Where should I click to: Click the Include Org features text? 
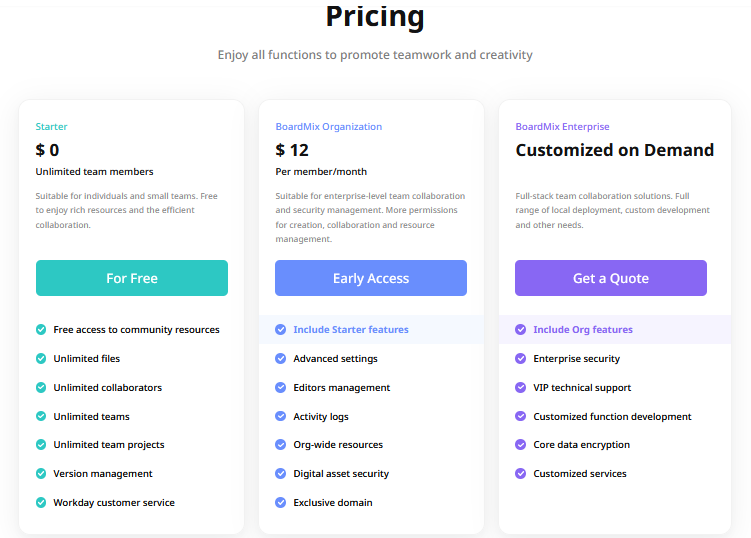583,329
